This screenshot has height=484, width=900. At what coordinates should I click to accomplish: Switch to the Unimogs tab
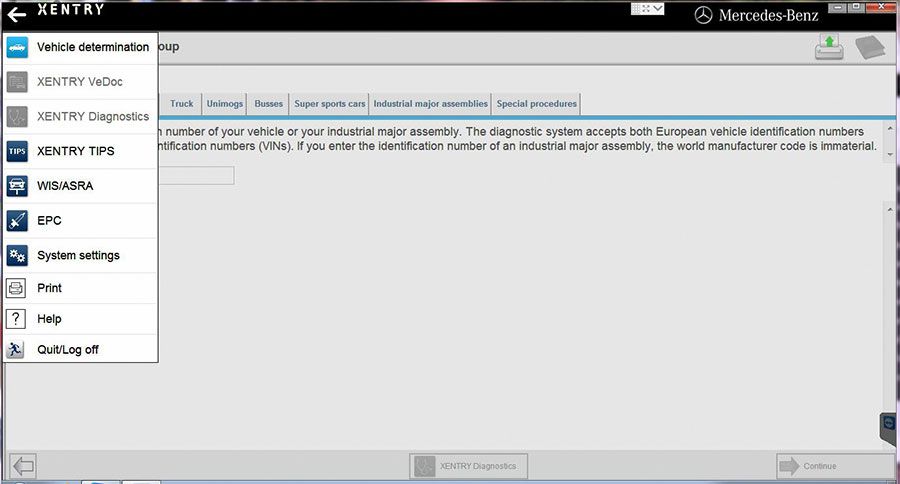coord(225,104)
